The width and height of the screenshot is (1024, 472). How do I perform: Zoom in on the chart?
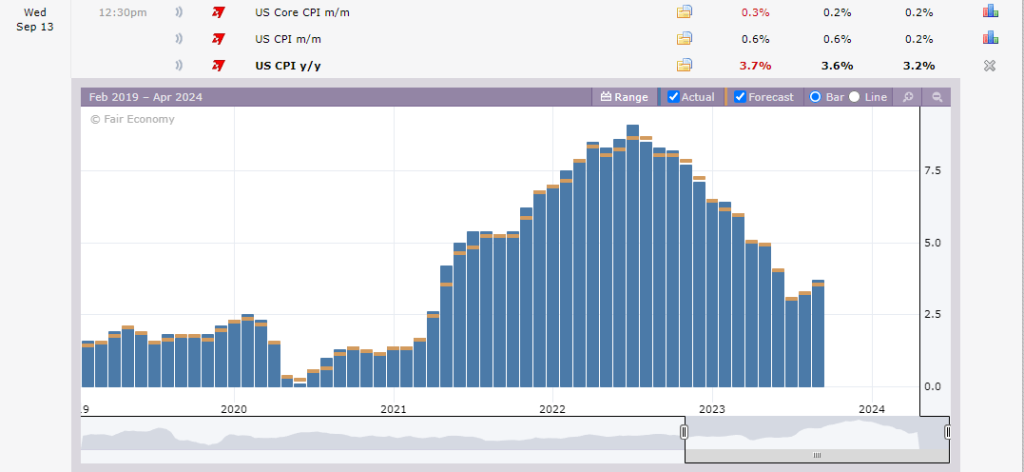pyautogui.click(x=908, y=97)
